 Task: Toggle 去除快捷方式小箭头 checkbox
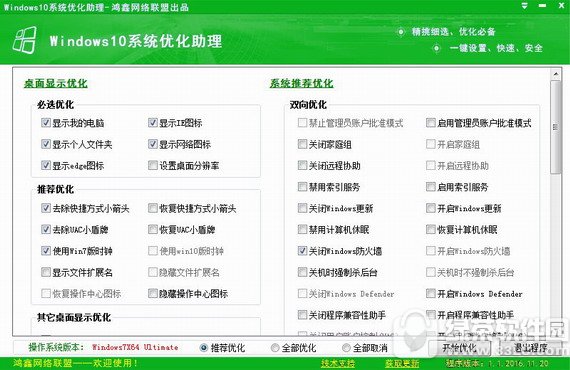(x=46, y=208)
